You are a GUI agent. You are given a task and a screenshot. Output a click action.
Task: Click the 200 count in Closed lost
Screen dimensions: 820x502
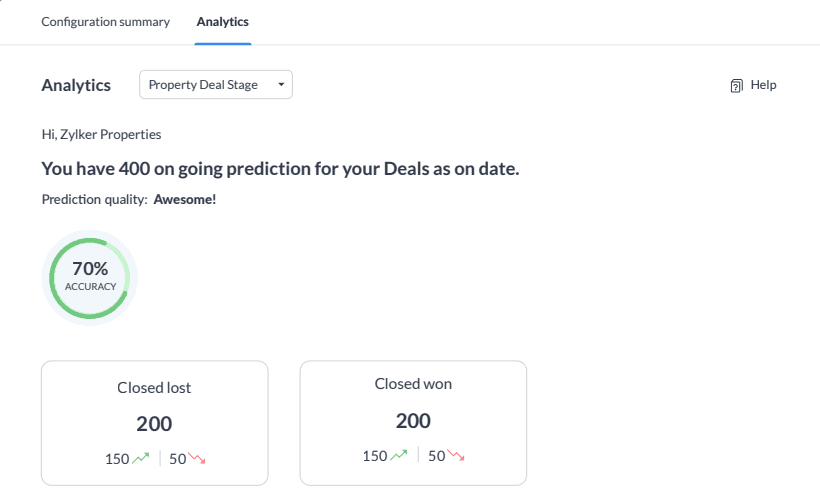click(x=154, y=423)
